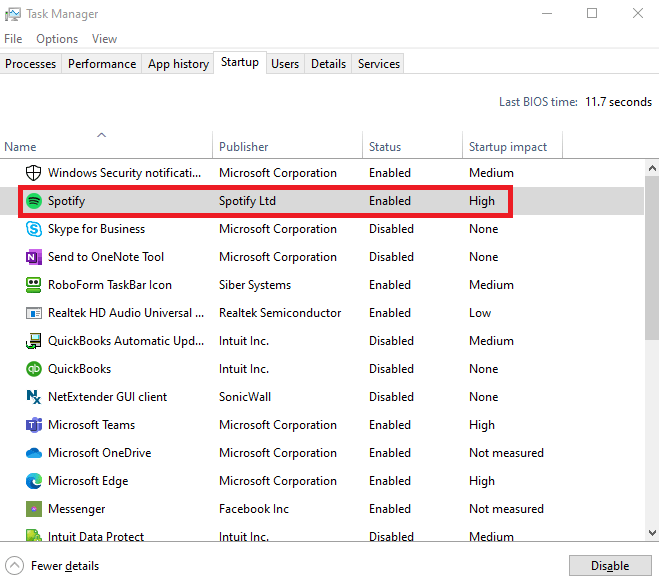Open the View menu

(x=104, y=39)
